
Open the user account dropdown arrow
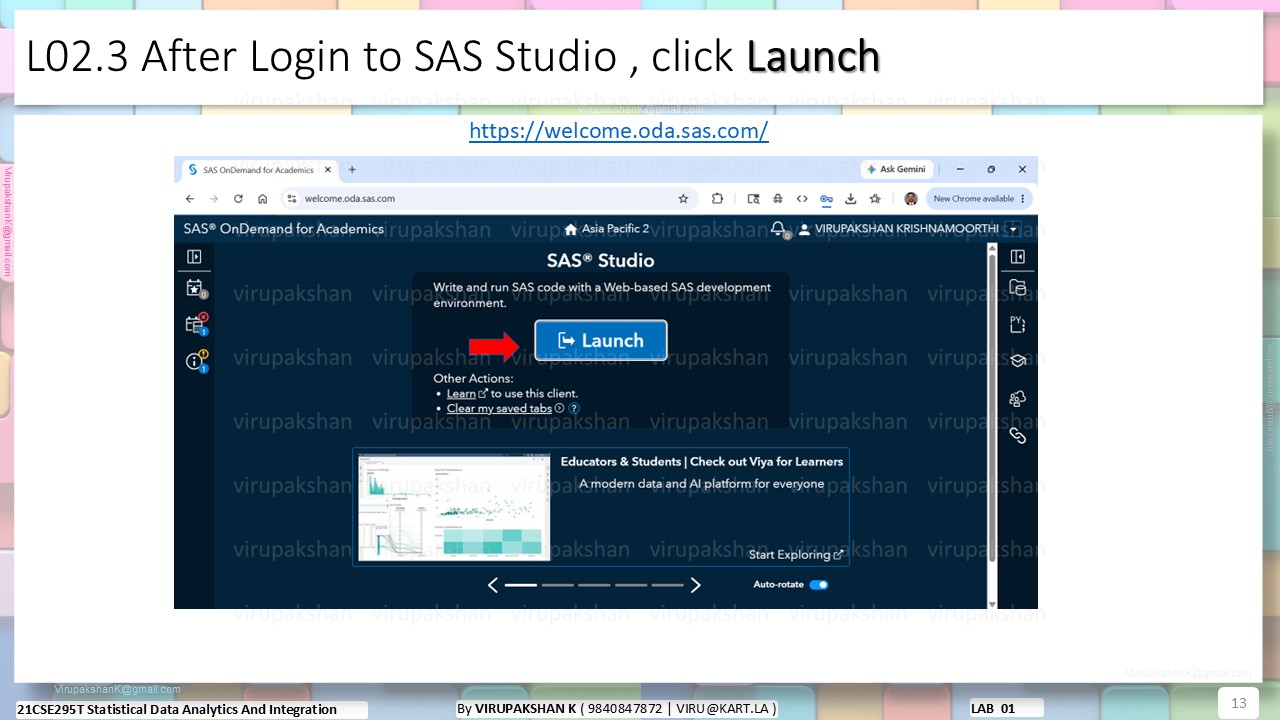coord(1013,229)
